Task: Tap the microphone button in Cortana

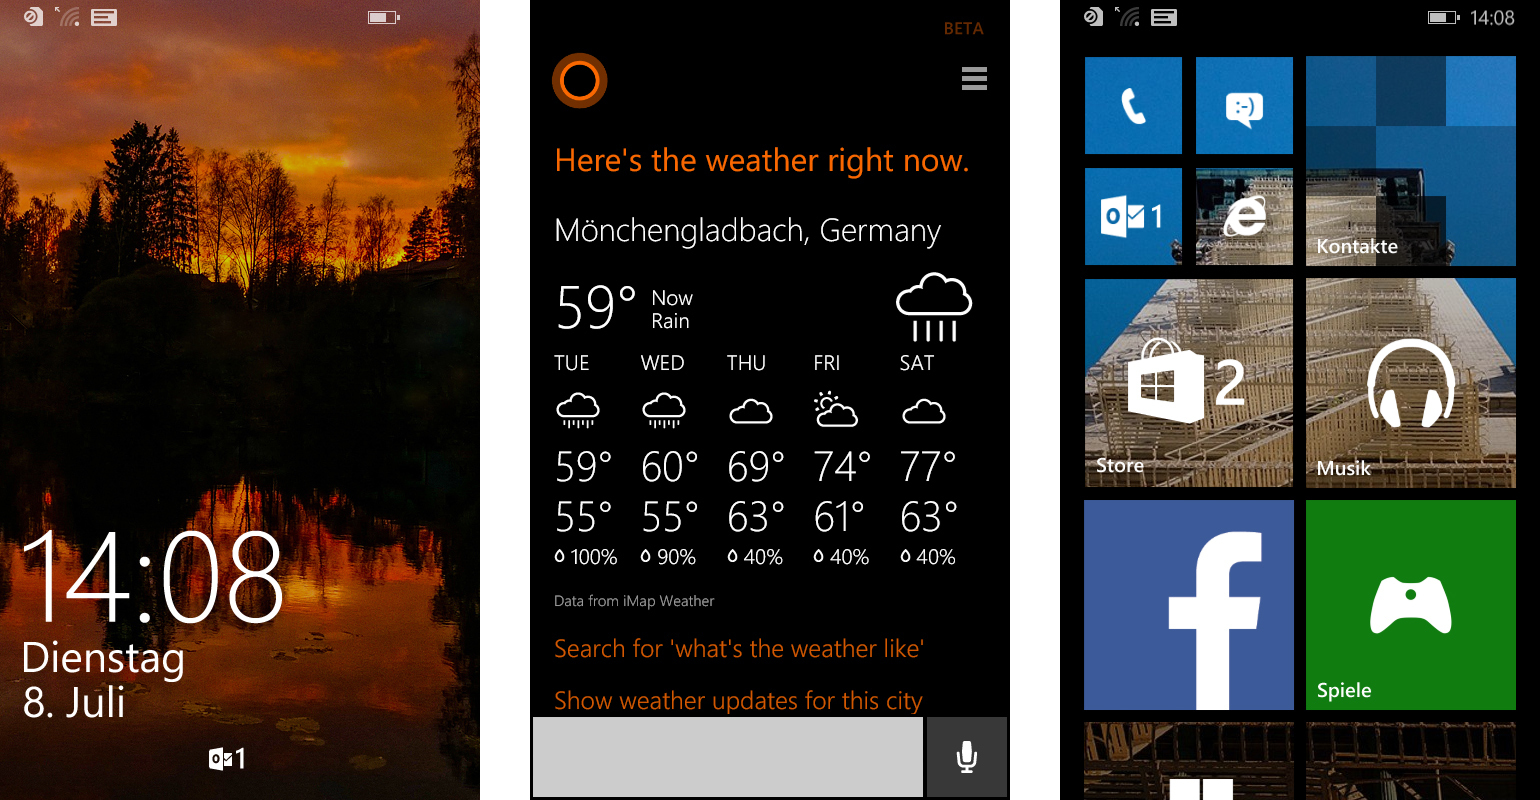Action: 966,757
